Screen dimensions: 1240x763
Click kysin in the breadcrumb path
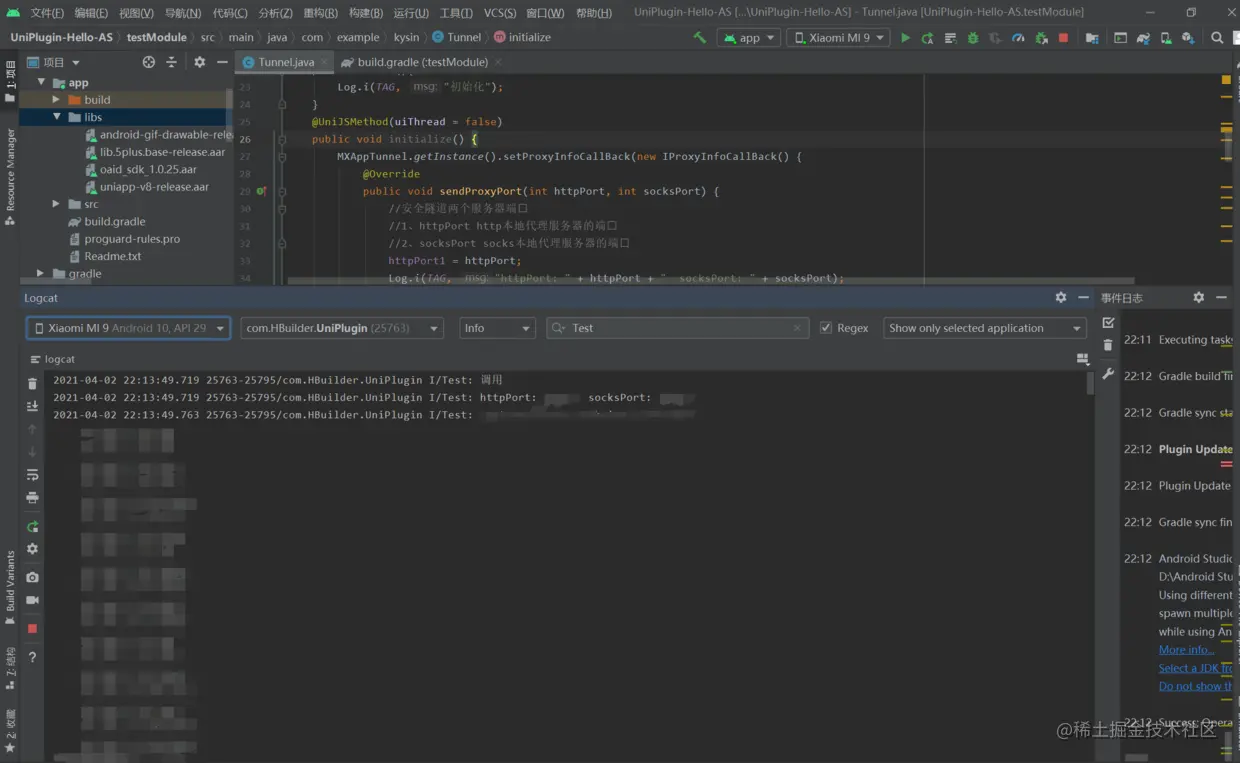(x=406, y=37)
